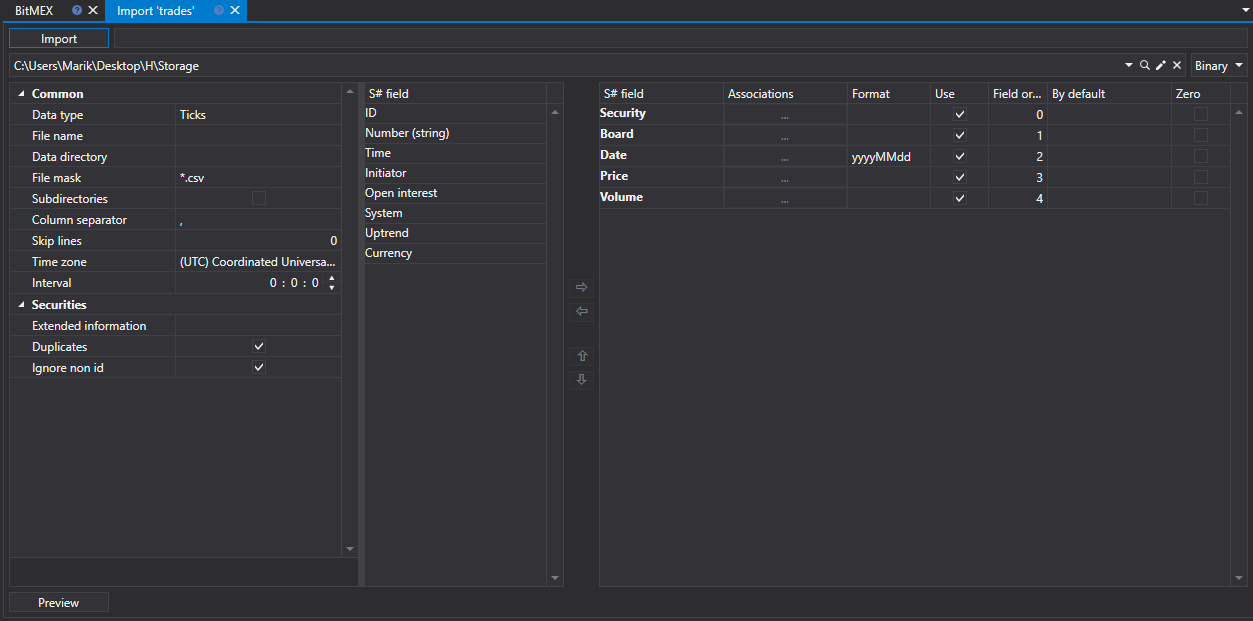Open help for the BitMEX tab
This screenshot has height=621, width=1253.
pos(77,10)
